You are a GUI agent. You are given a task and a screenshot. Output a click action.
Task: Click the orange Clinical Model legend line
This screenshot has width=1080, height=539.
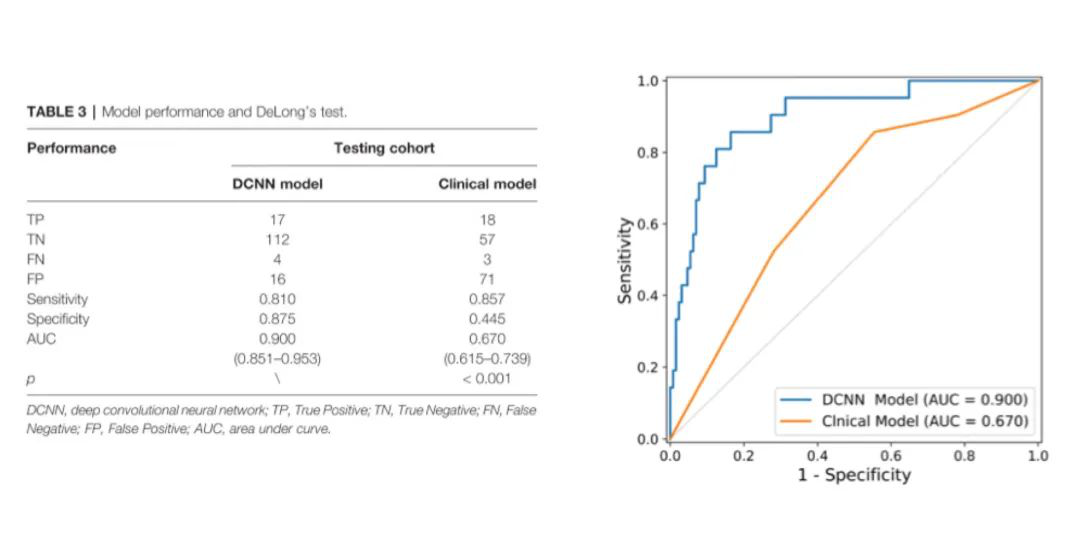(796, 421)
